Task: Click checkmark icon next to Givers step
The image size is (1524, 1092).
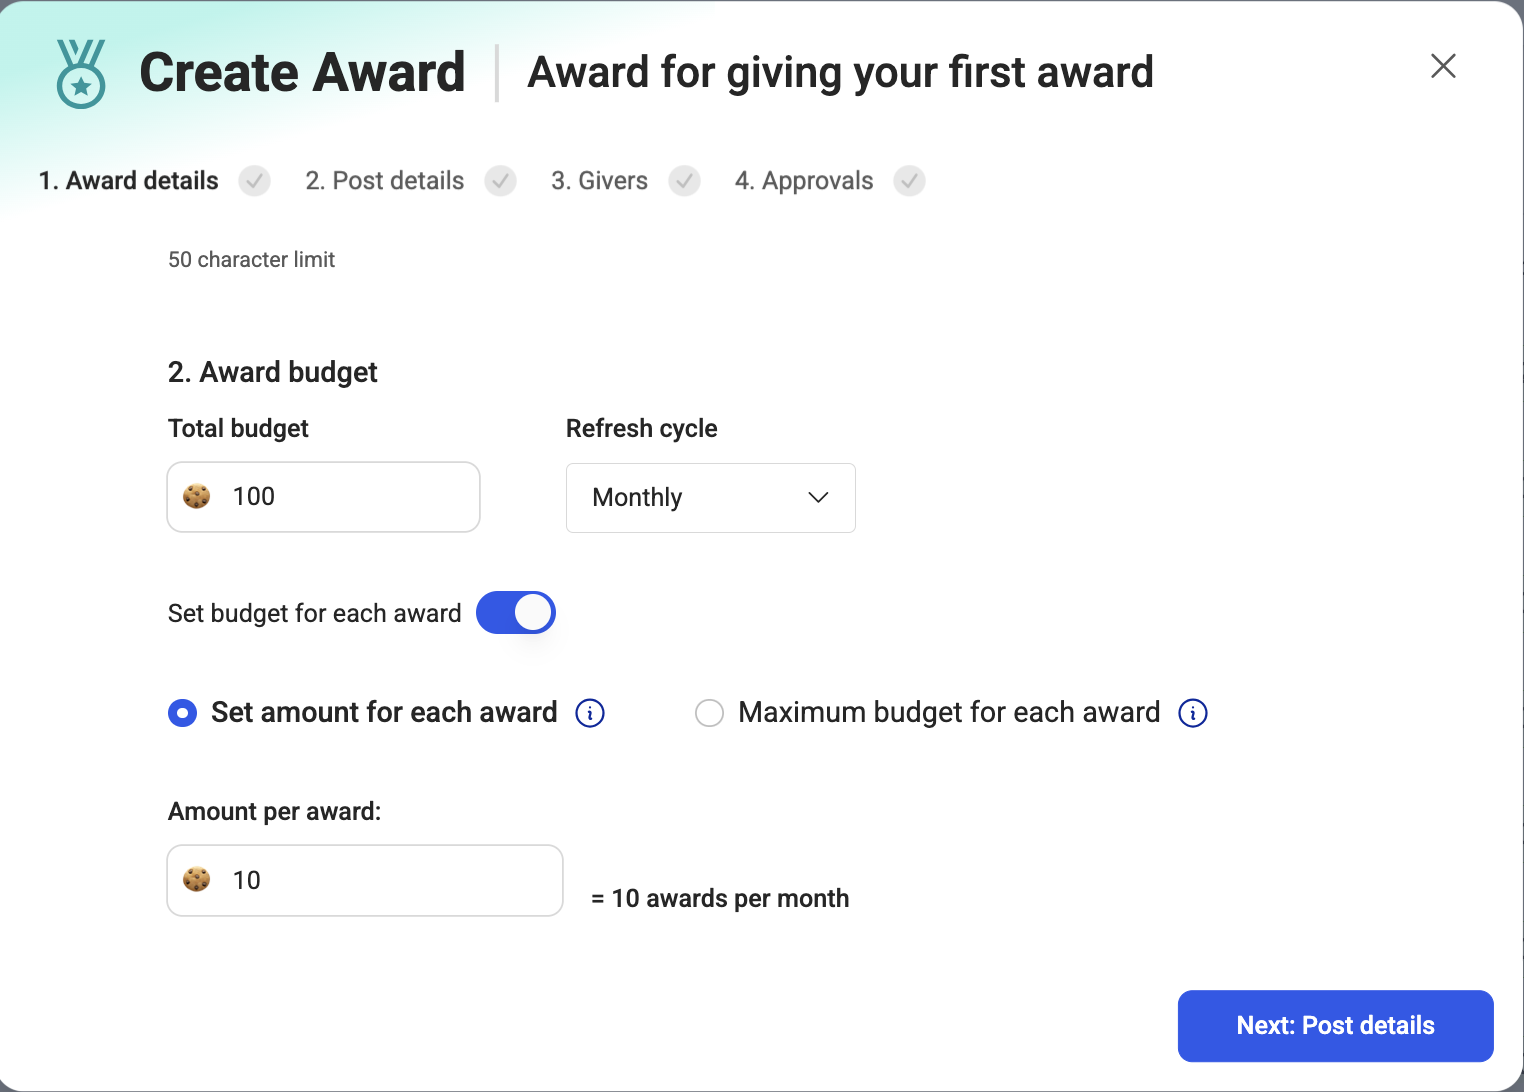Action: coord(684,181)
